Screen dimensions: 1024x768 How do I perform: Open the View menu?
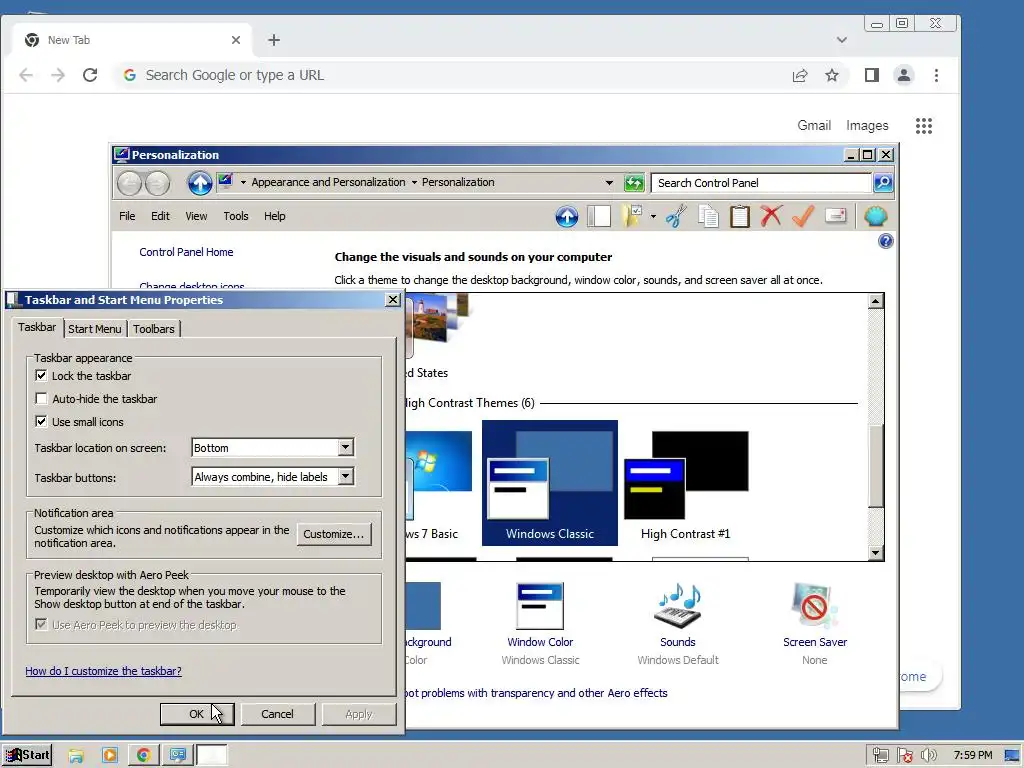coord(196,216)
